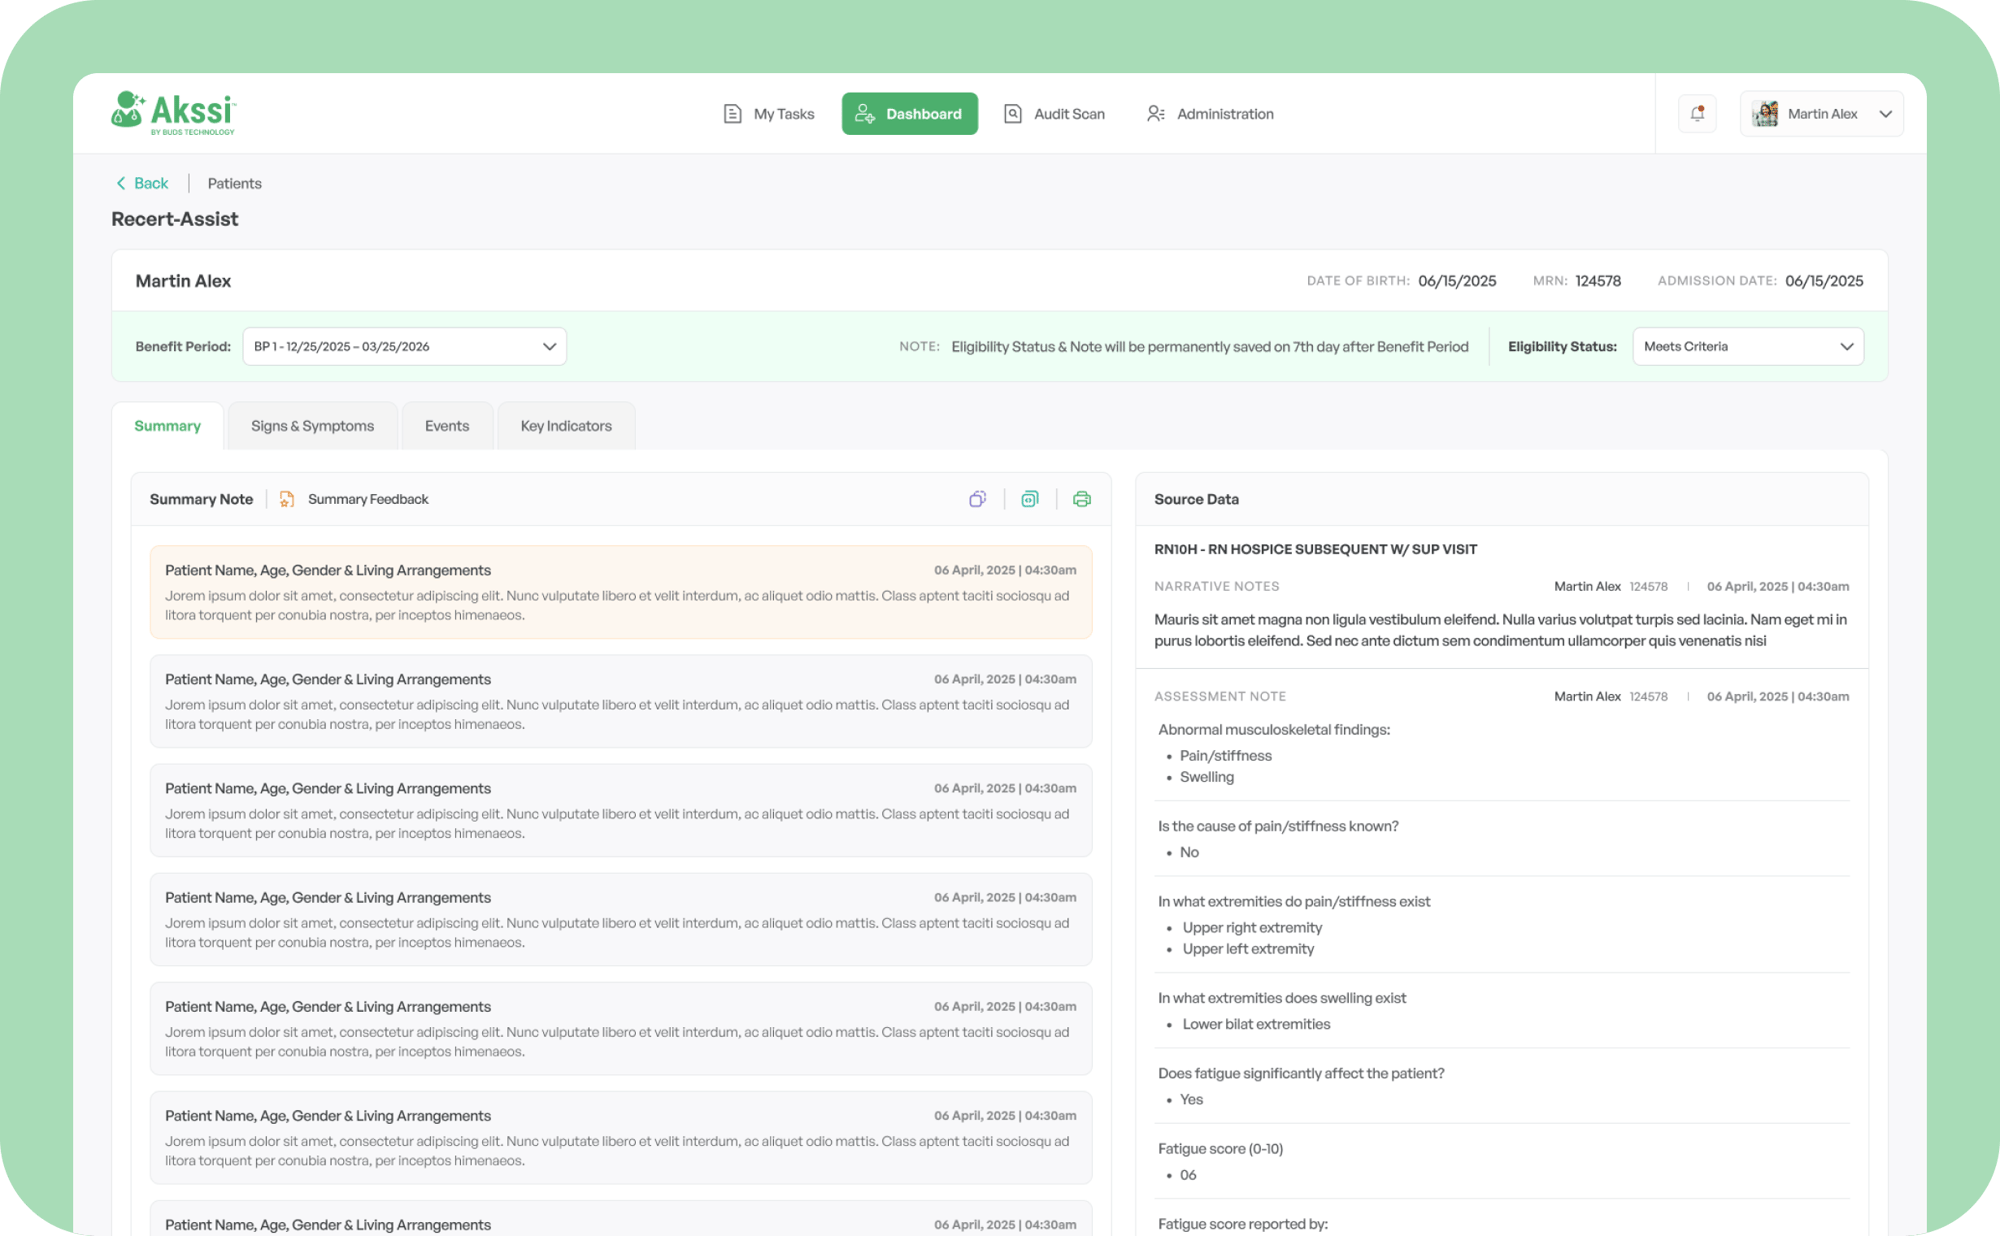Open the Key Indicators tab
2000x1236 pixels.
point(565,426)
